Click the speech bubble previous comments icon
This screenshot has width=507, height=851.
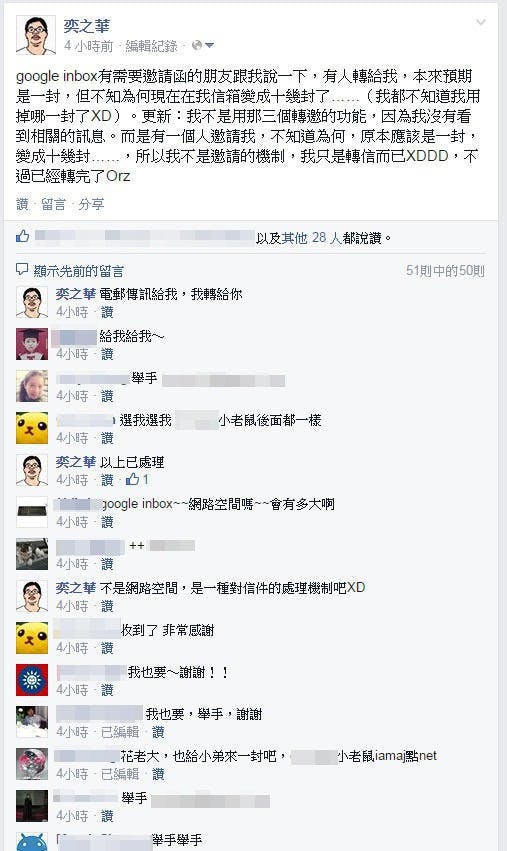22,269
